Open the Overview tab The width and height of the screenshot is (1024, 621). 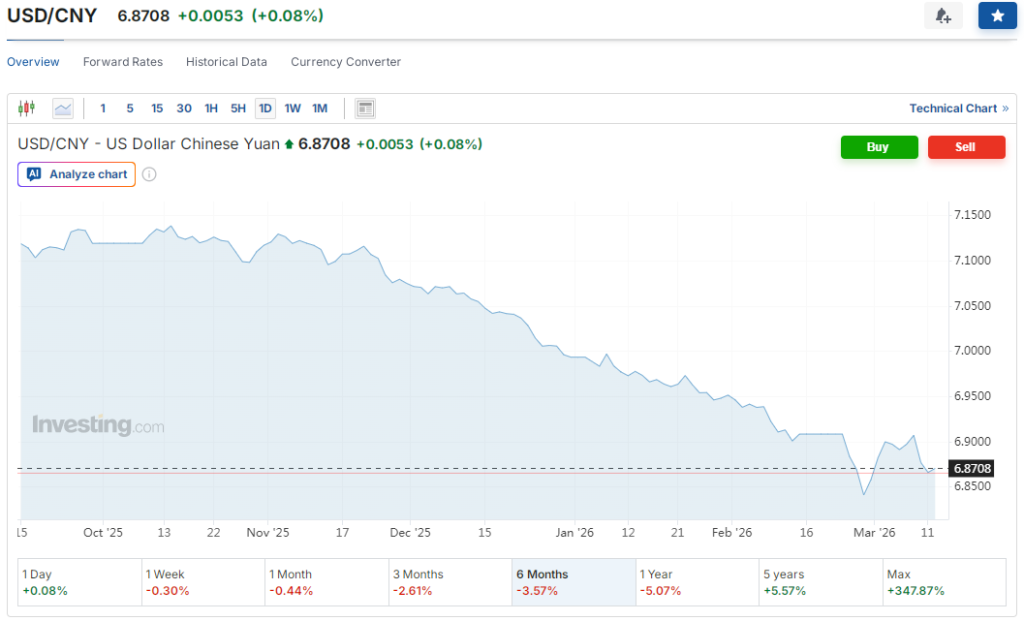tap(33, 62)
